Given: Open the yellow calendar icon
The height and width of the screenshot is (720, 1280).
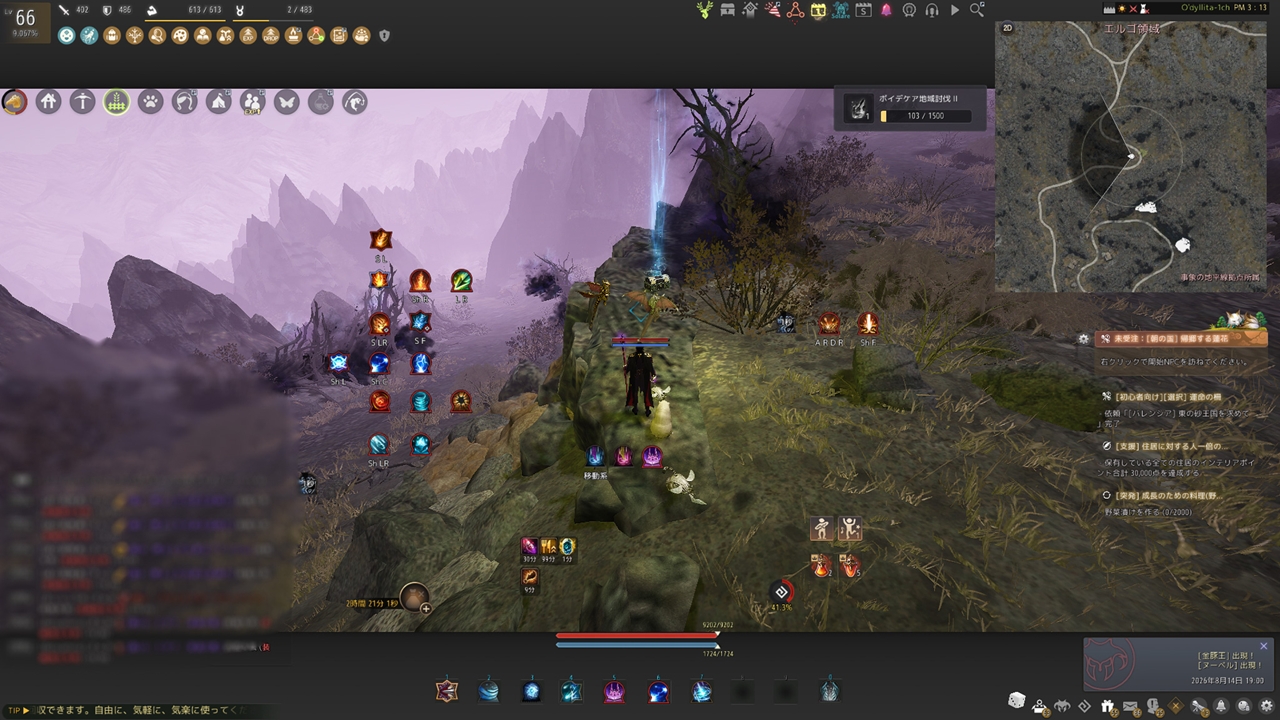Looking at the screenshot, I should tap(818, 10).
